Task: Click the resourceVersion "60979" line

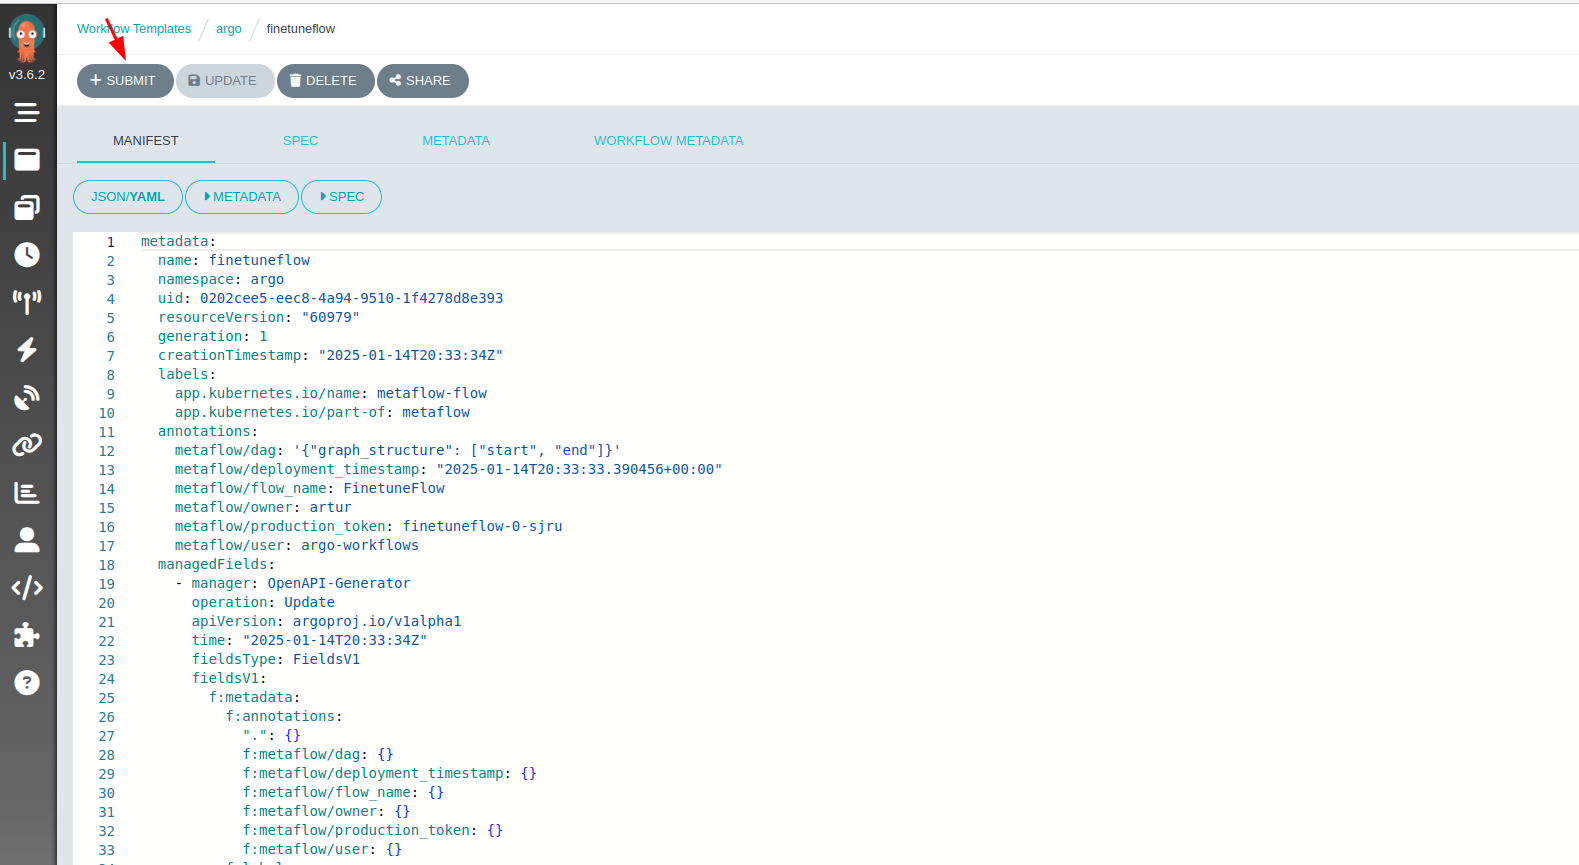Action: point(259,317)
